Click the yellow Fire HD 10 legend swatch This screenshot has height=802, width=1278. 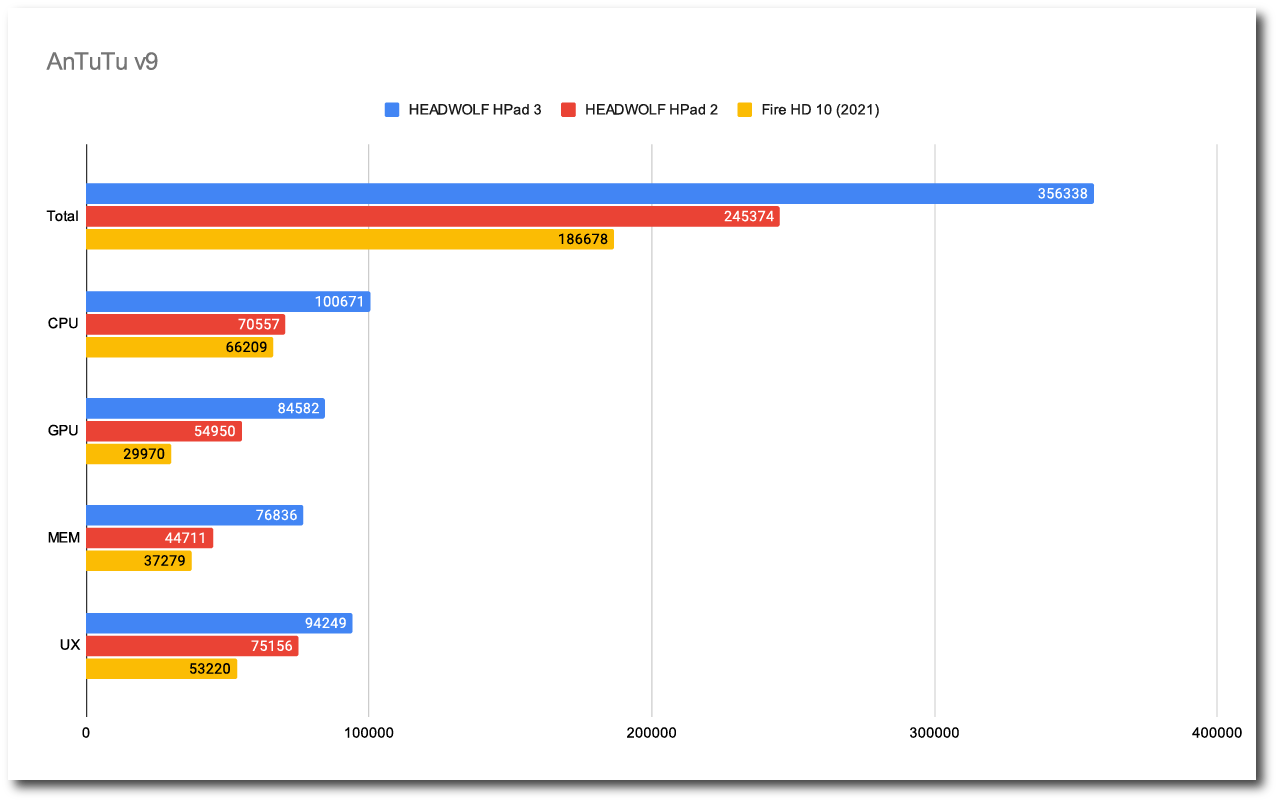coord(745,110)
